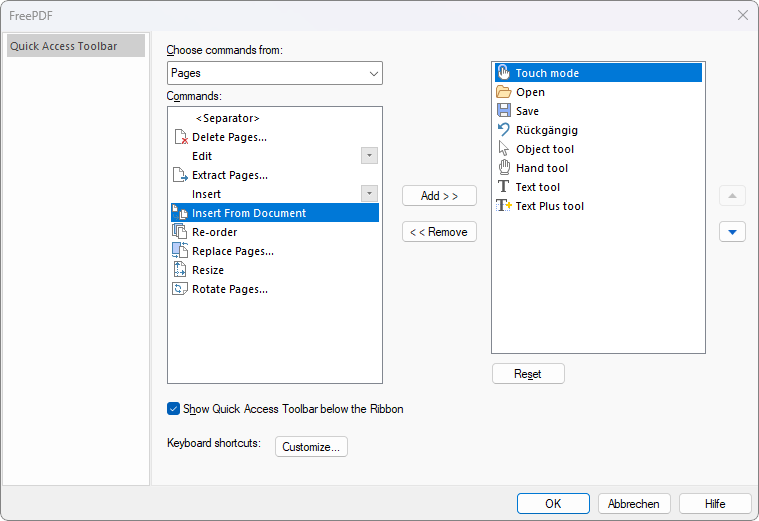
Task: Click Reset button under toolbar list
Action: [x=528, y=374]
